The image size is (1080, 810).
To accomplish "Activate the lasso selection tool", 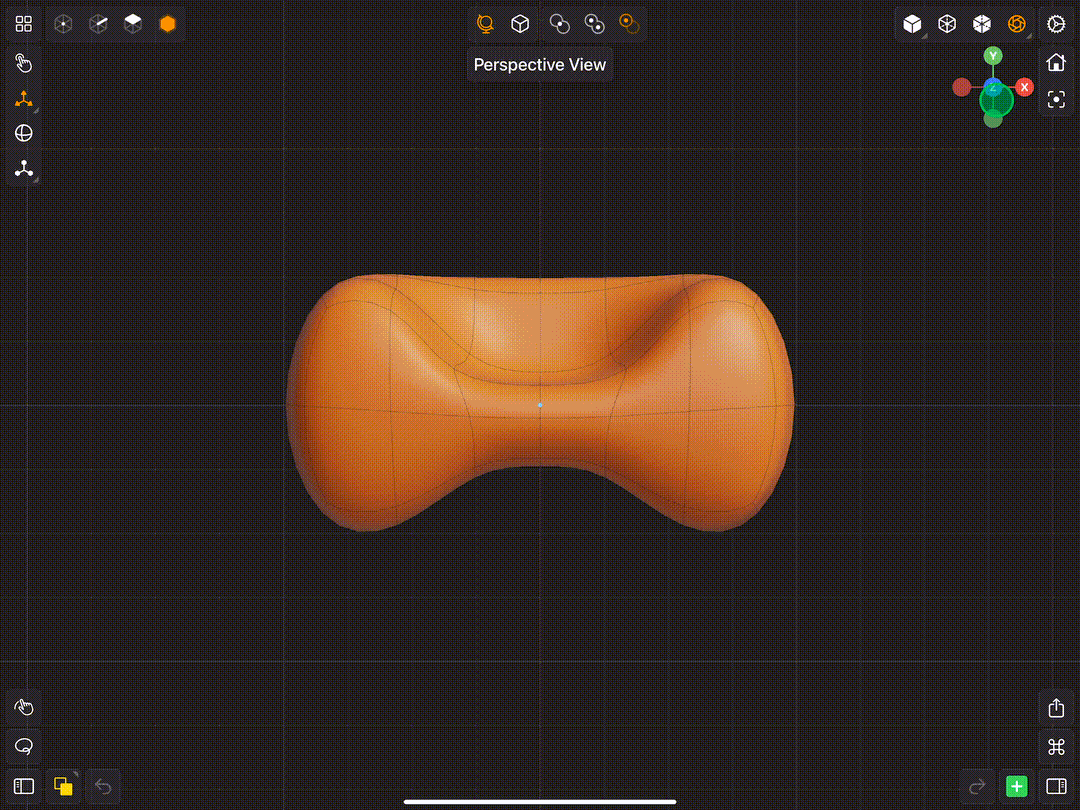I will pos(23,747).
